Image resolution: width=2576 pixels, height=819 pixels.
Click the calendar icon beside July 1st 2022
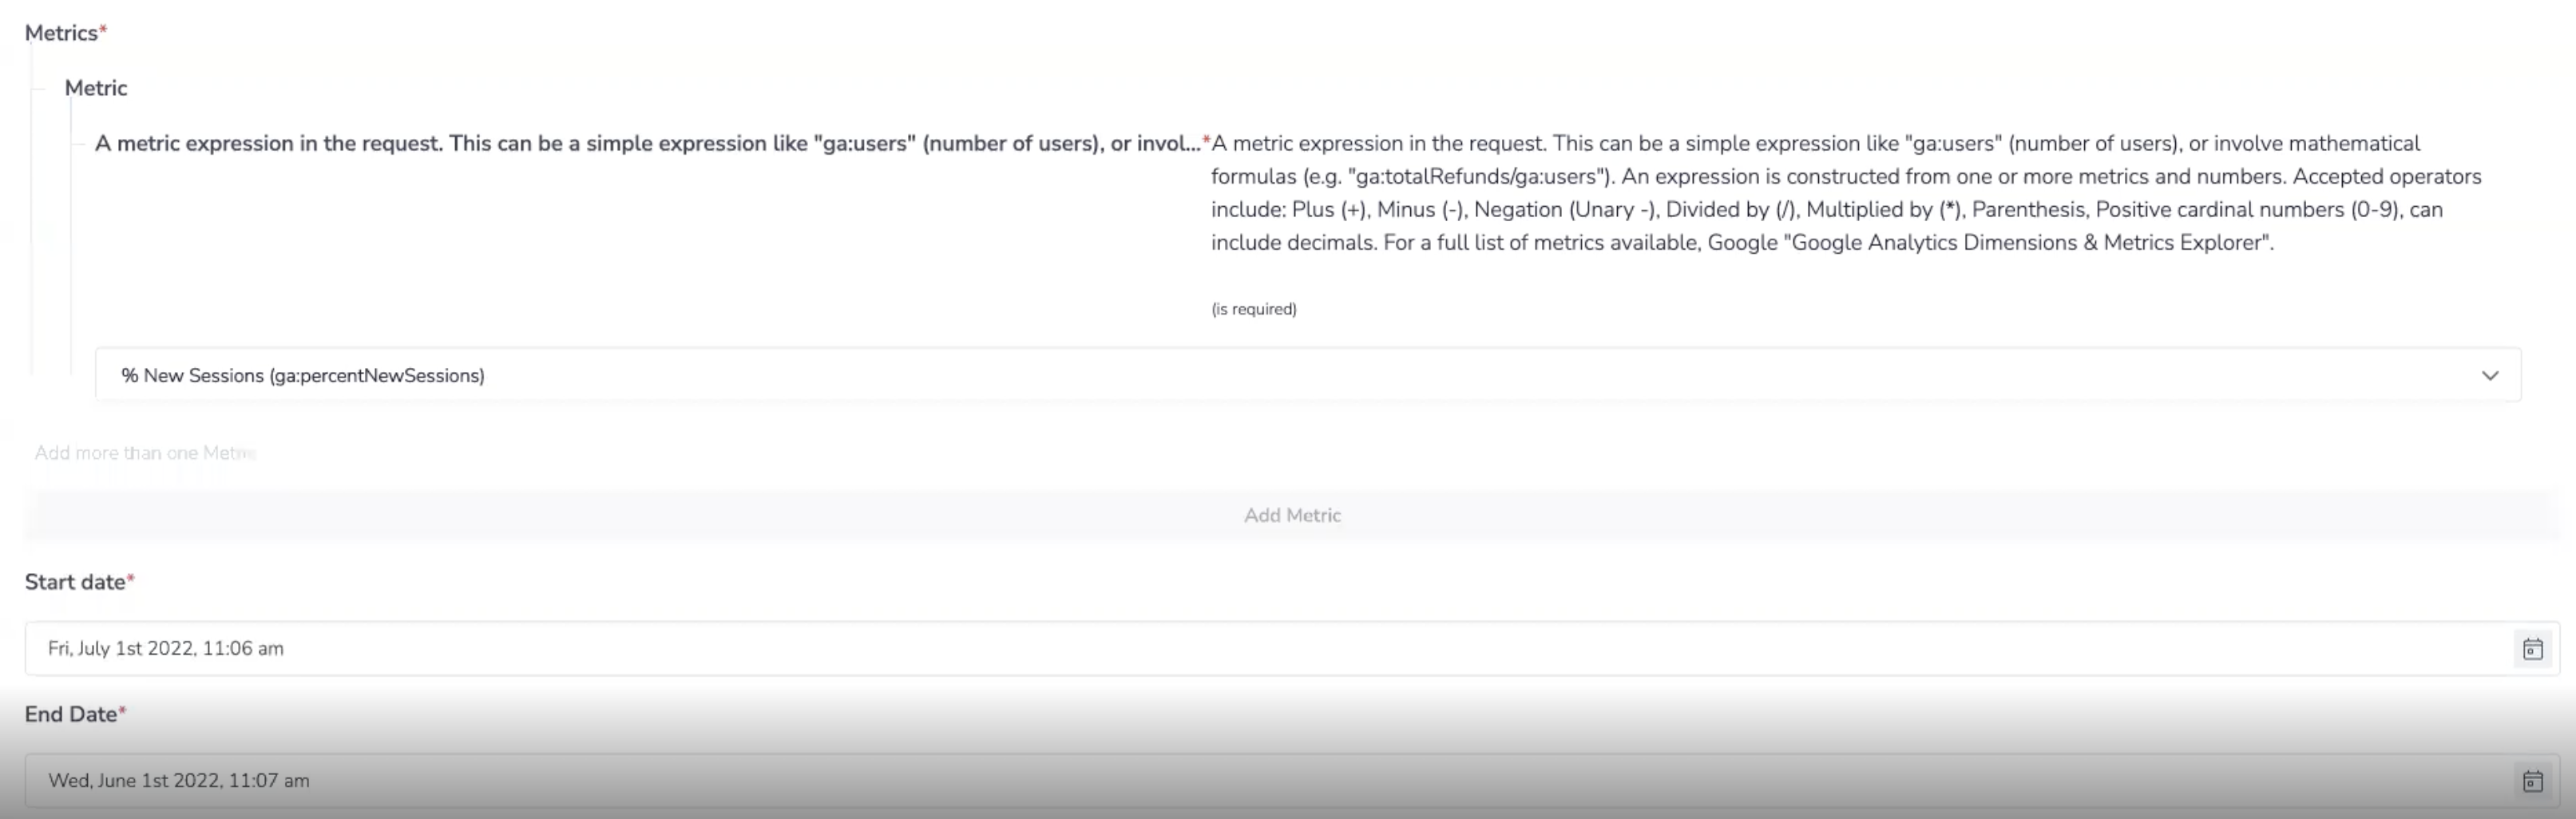click(2533, 648)
